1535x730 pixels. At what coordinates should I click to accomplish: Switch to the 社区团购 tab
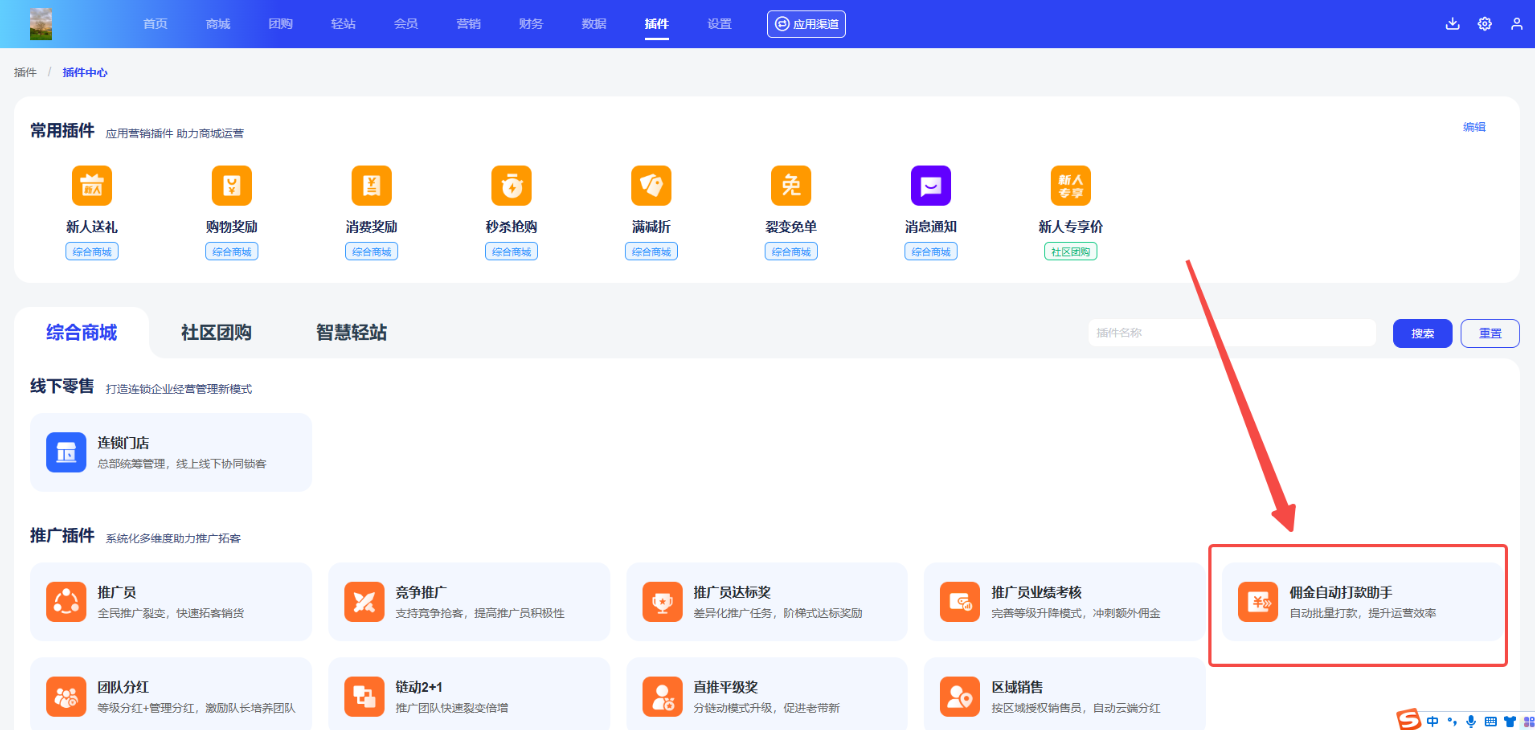216,333
